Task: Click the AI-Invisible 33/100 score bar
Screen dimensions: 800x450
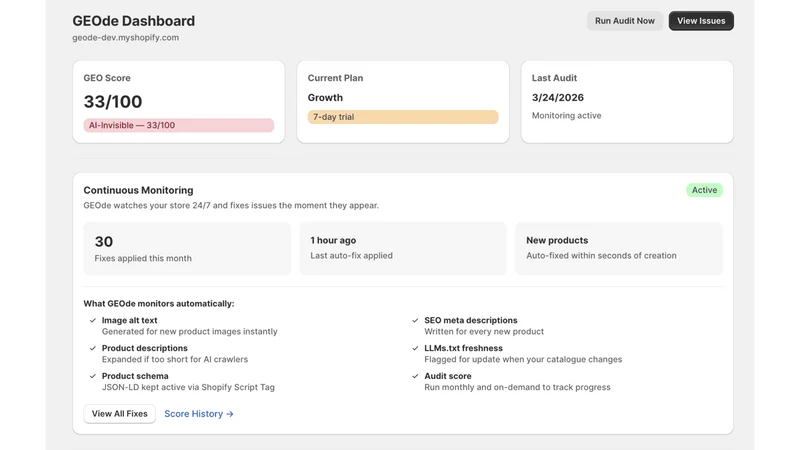Action: pos(179,125)
